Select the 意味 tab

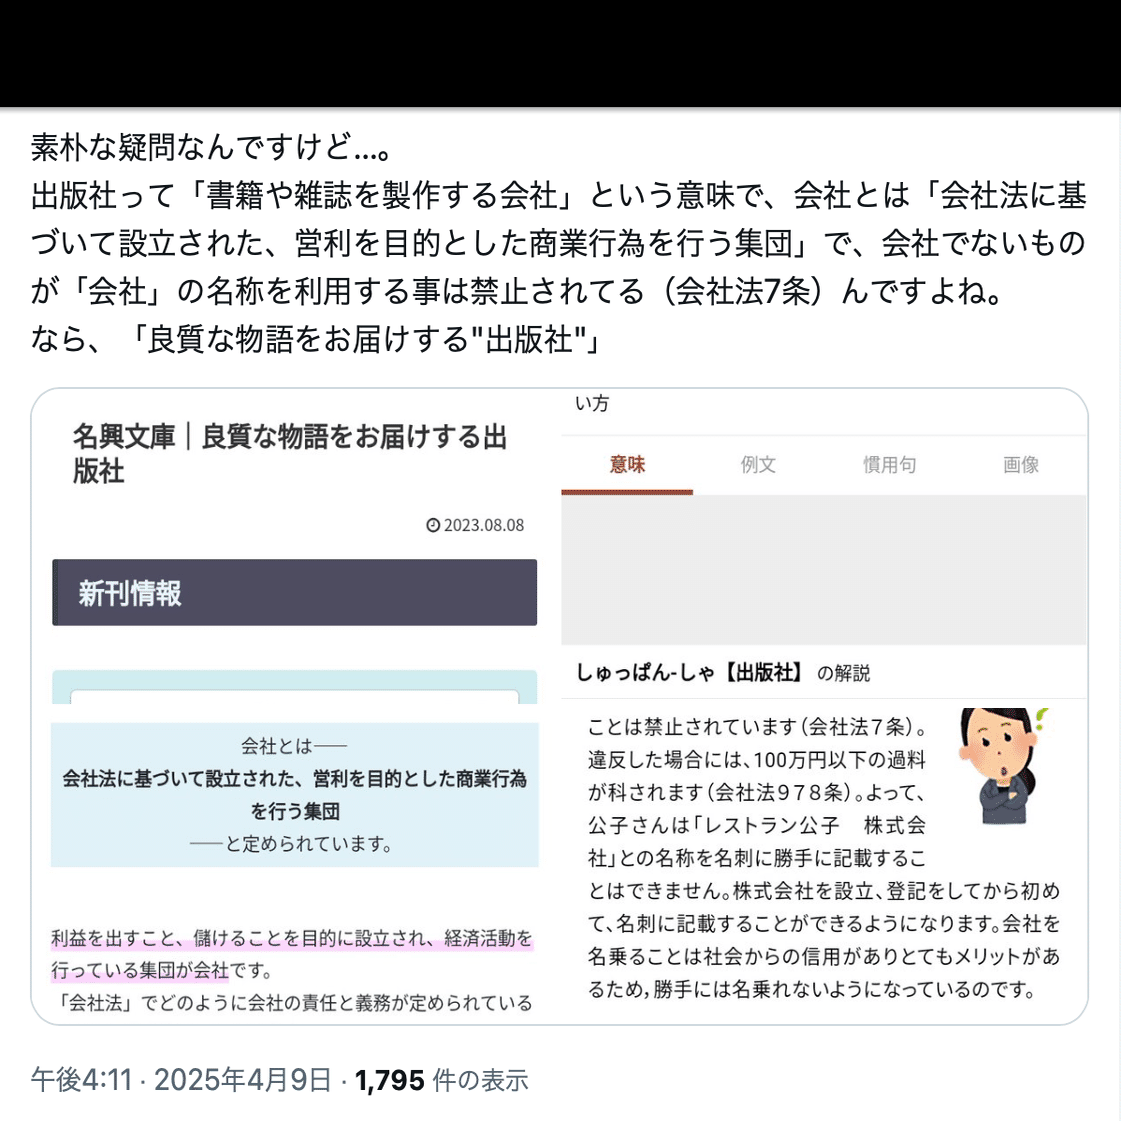[627, 465]
